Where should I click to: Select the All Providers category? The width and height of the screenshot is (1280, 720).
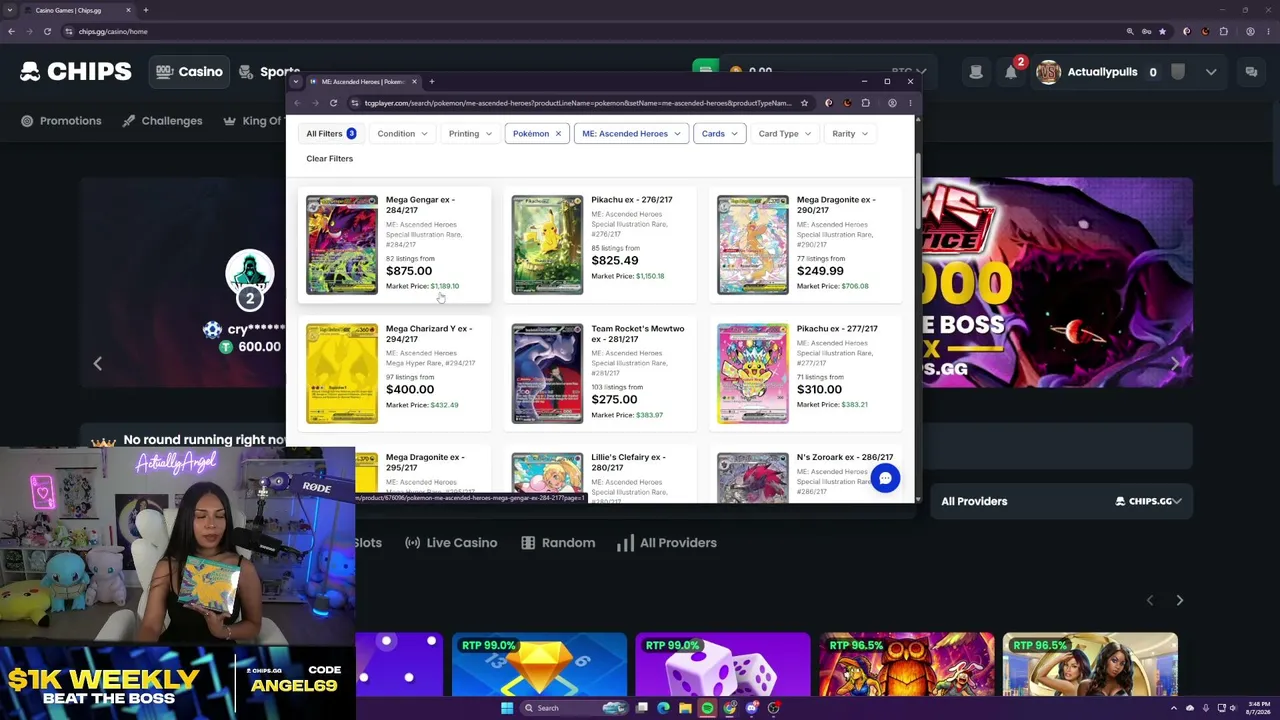pos(667,543)
